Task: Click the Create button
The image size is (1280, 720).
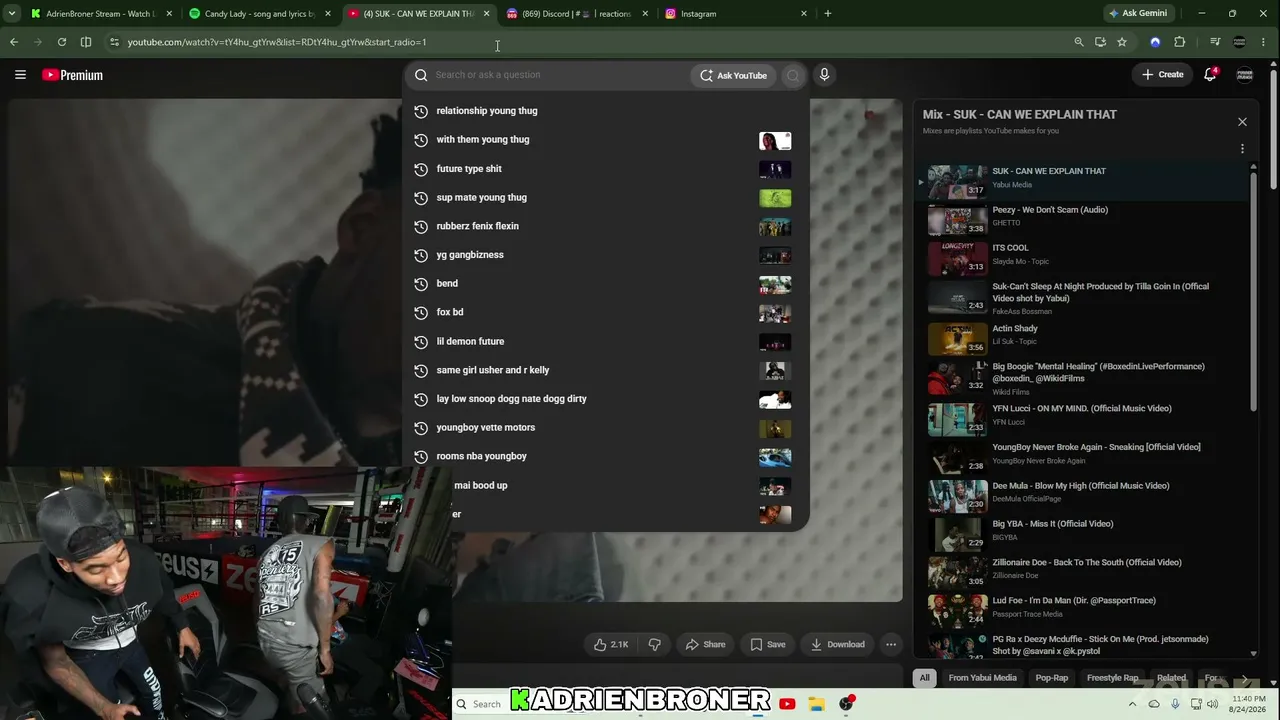Action: pyautogui.click(x=1163, y=75)
